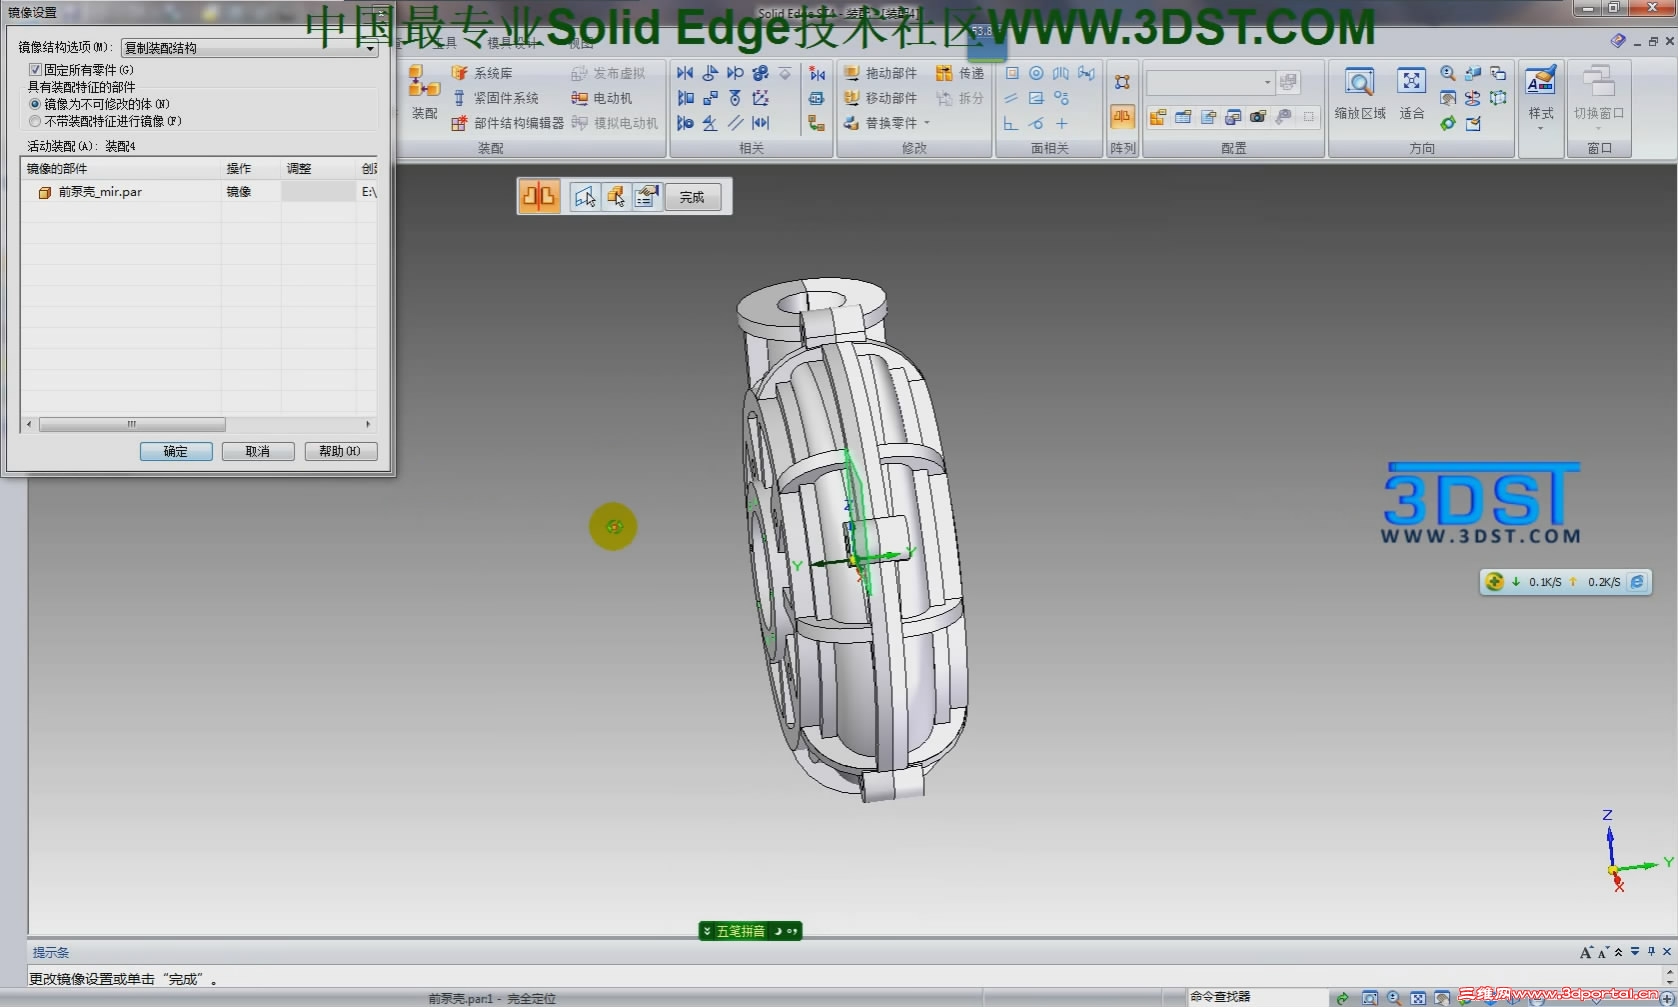Click the 移动部件 move component tool
The height and width of the screenshot is (1007, 1678).
[884, 98]
